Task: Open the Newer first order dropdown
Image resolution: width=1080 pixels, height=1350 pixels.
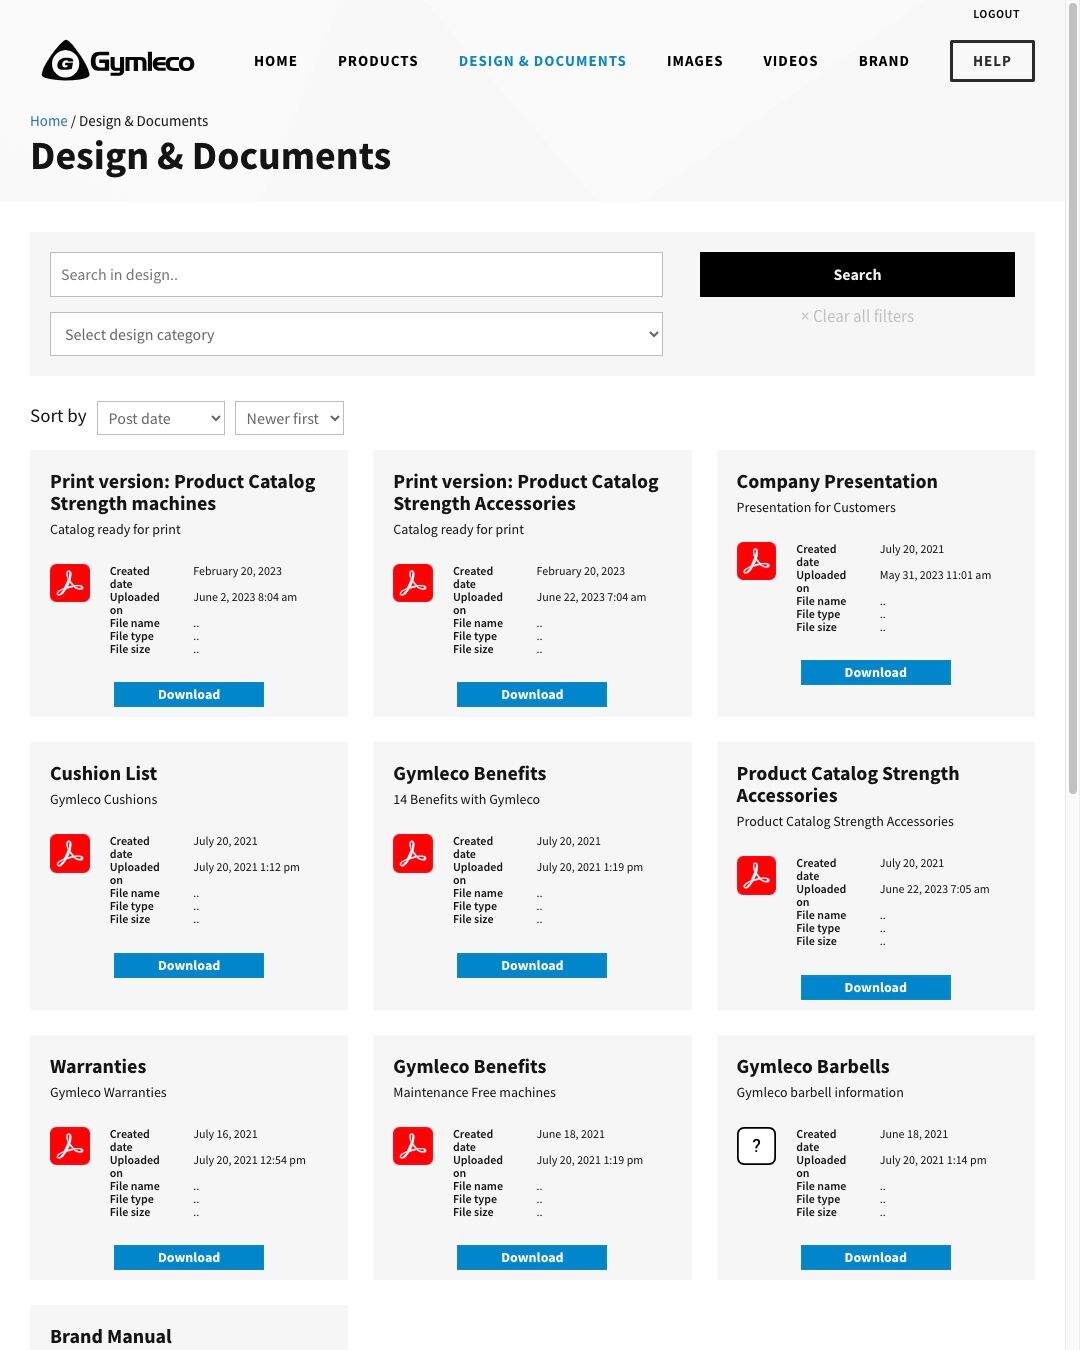Action: (289, 418)
